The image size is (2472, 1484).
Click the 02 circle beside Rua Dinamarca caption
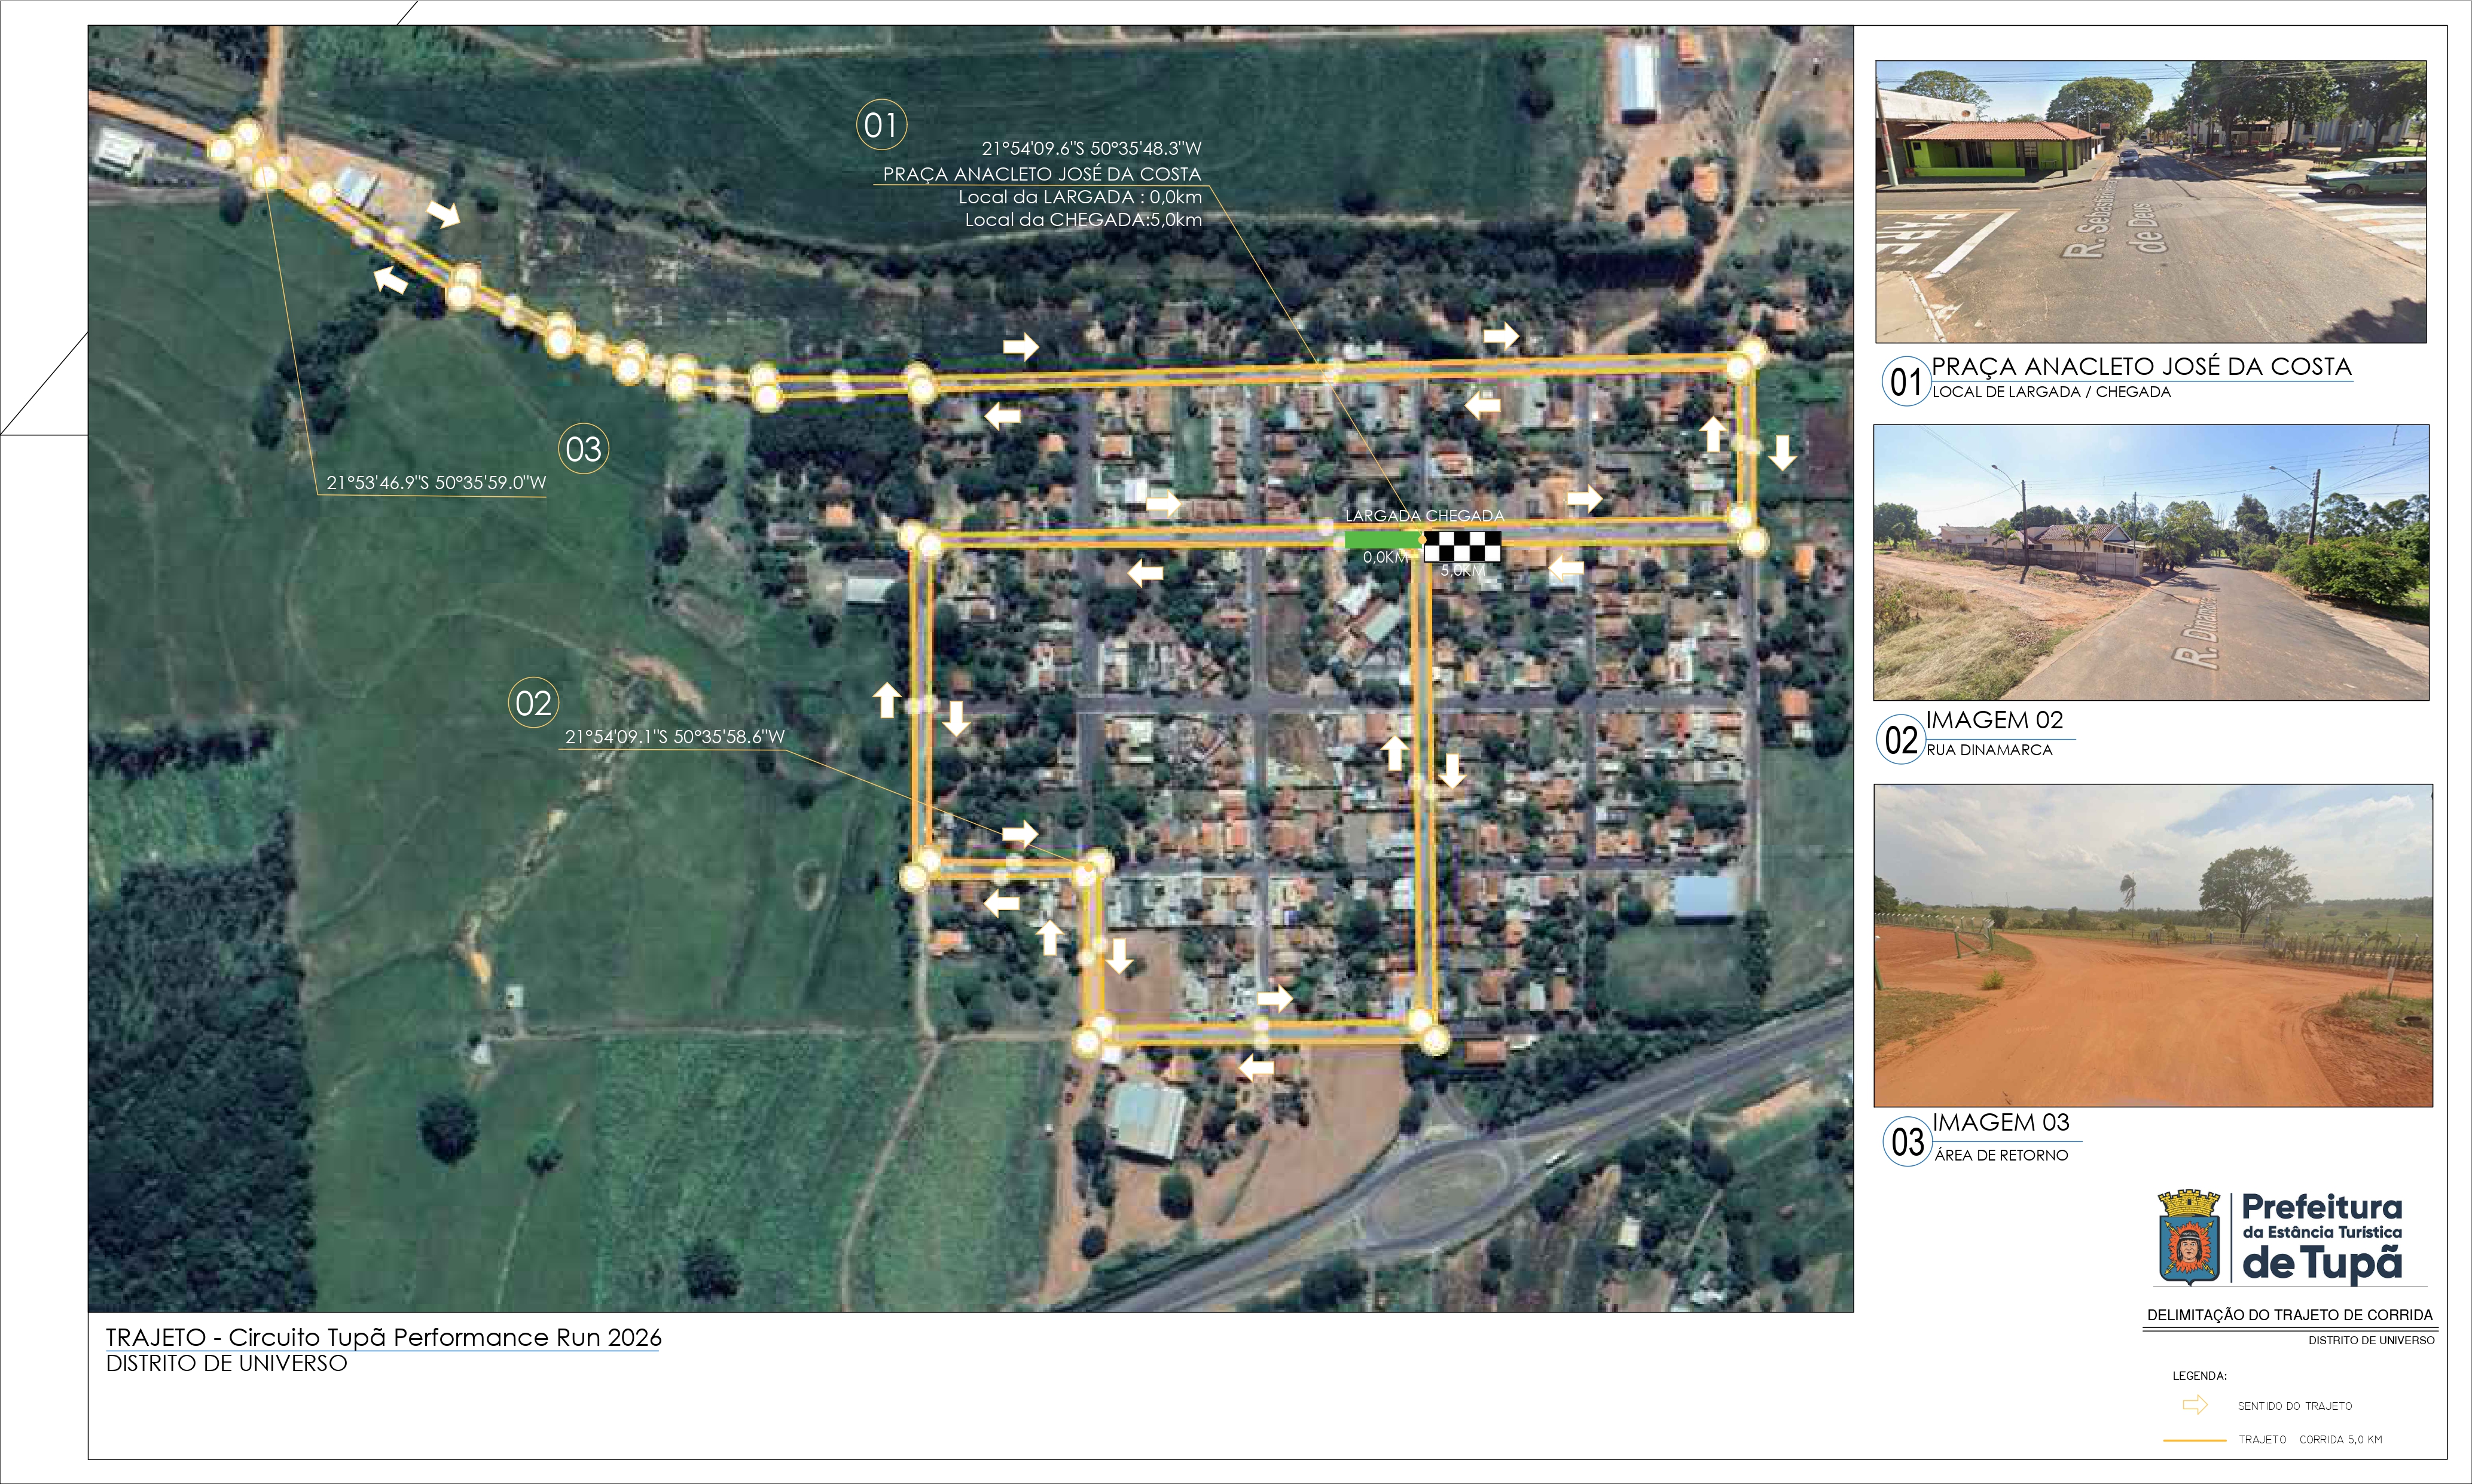pyautogui.click(x=1900, y=740)
